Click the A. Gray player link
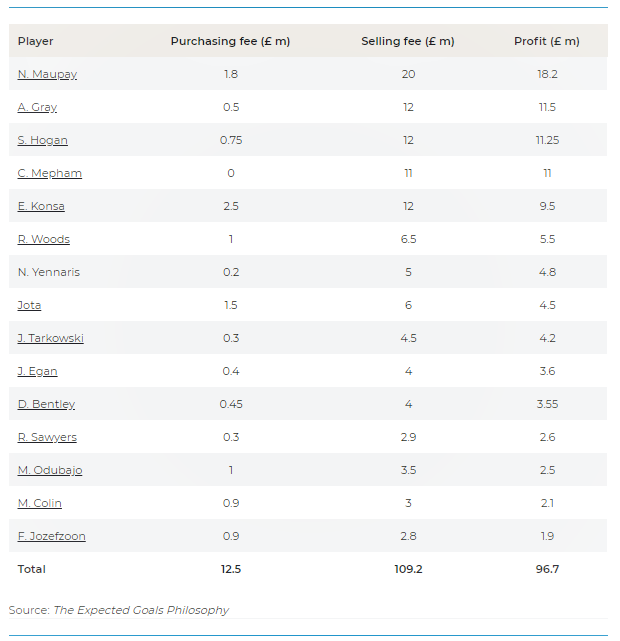The height and width of the screenshot is (641, 620). coord(37,107)
